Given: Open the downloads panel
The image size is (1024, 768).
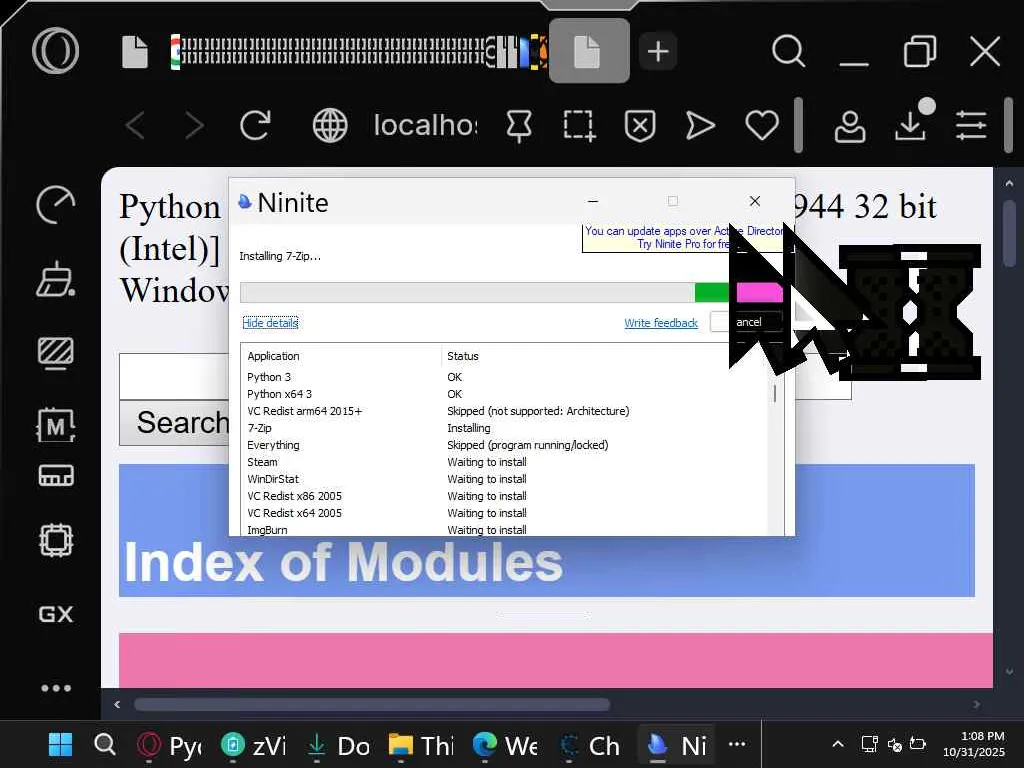Looking at the screenshot, I should tap(910, 124).
